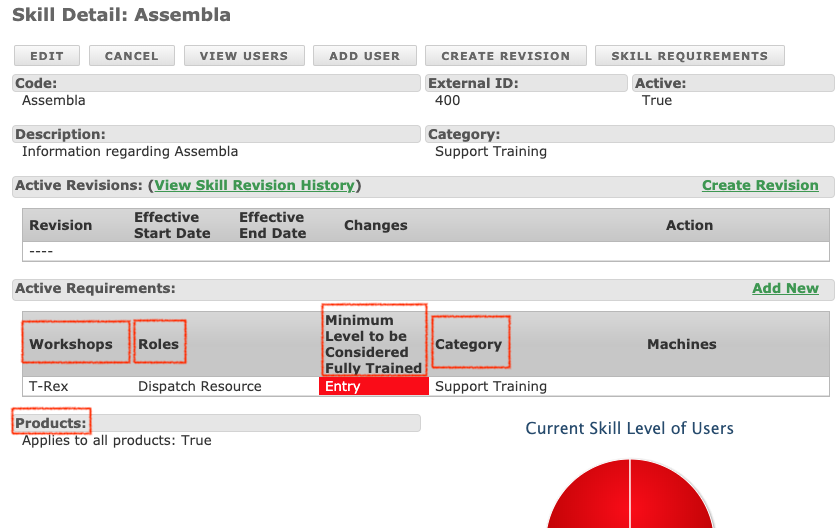Click the Category column header in requirements
Screen dimensions: 839x528
468,344
